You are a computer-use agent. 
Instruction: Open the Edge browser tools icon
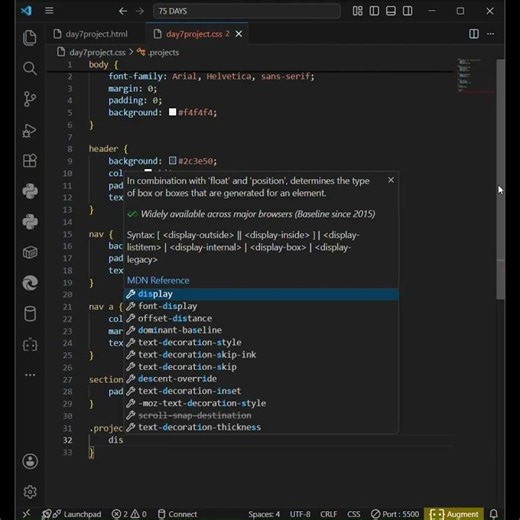pos(30,283)
